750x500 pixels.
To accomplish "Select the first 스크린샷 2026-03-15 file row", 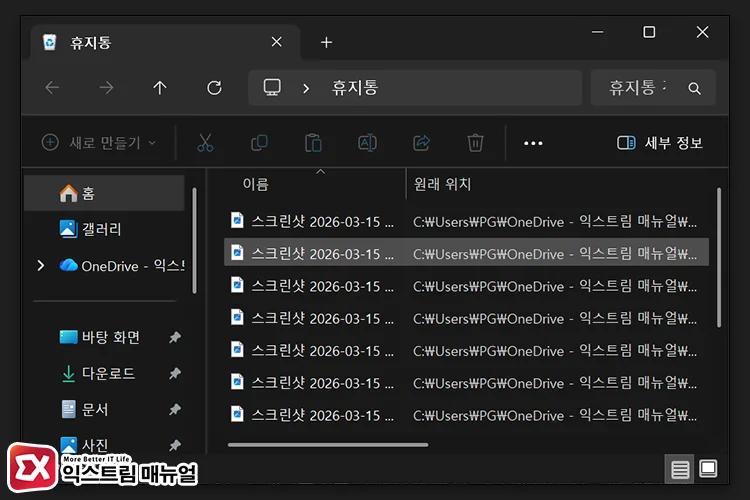I will pyautogui.click(x=466, y=222).
